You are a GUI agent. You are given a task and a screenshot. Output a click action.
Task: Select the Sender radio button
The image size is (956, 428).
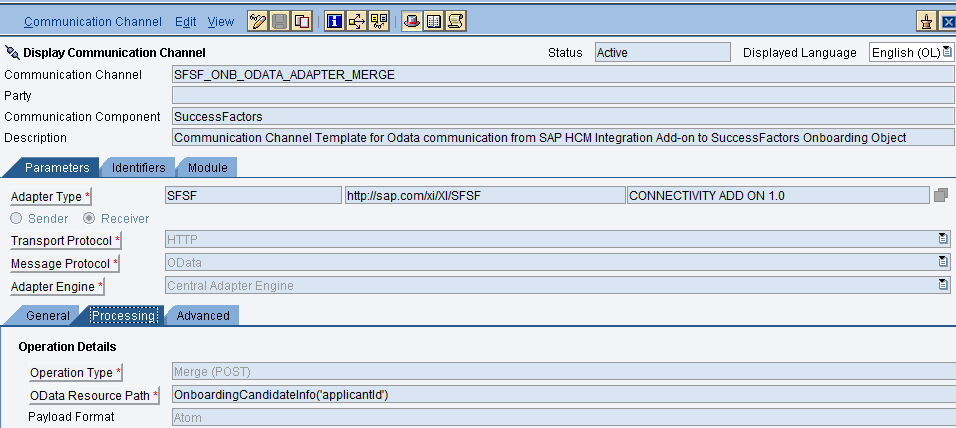click(16, 218)
